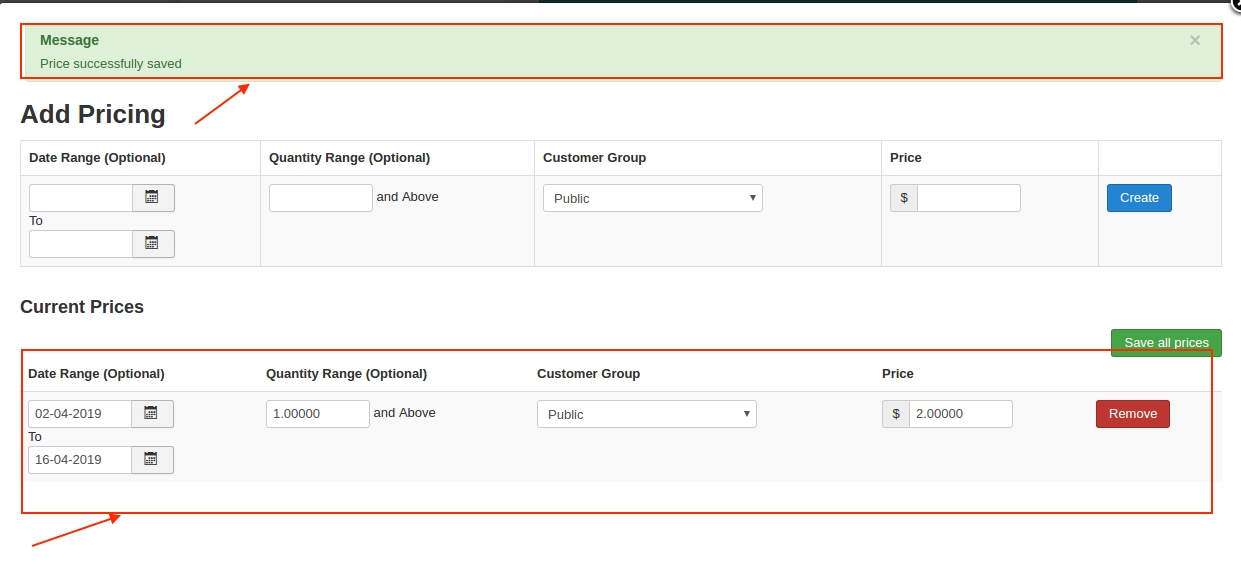Image resolution: width=1241 pixels, height=564 pixels.
Task: Select the 16-04-2019 date field
Action: [80, 460]
